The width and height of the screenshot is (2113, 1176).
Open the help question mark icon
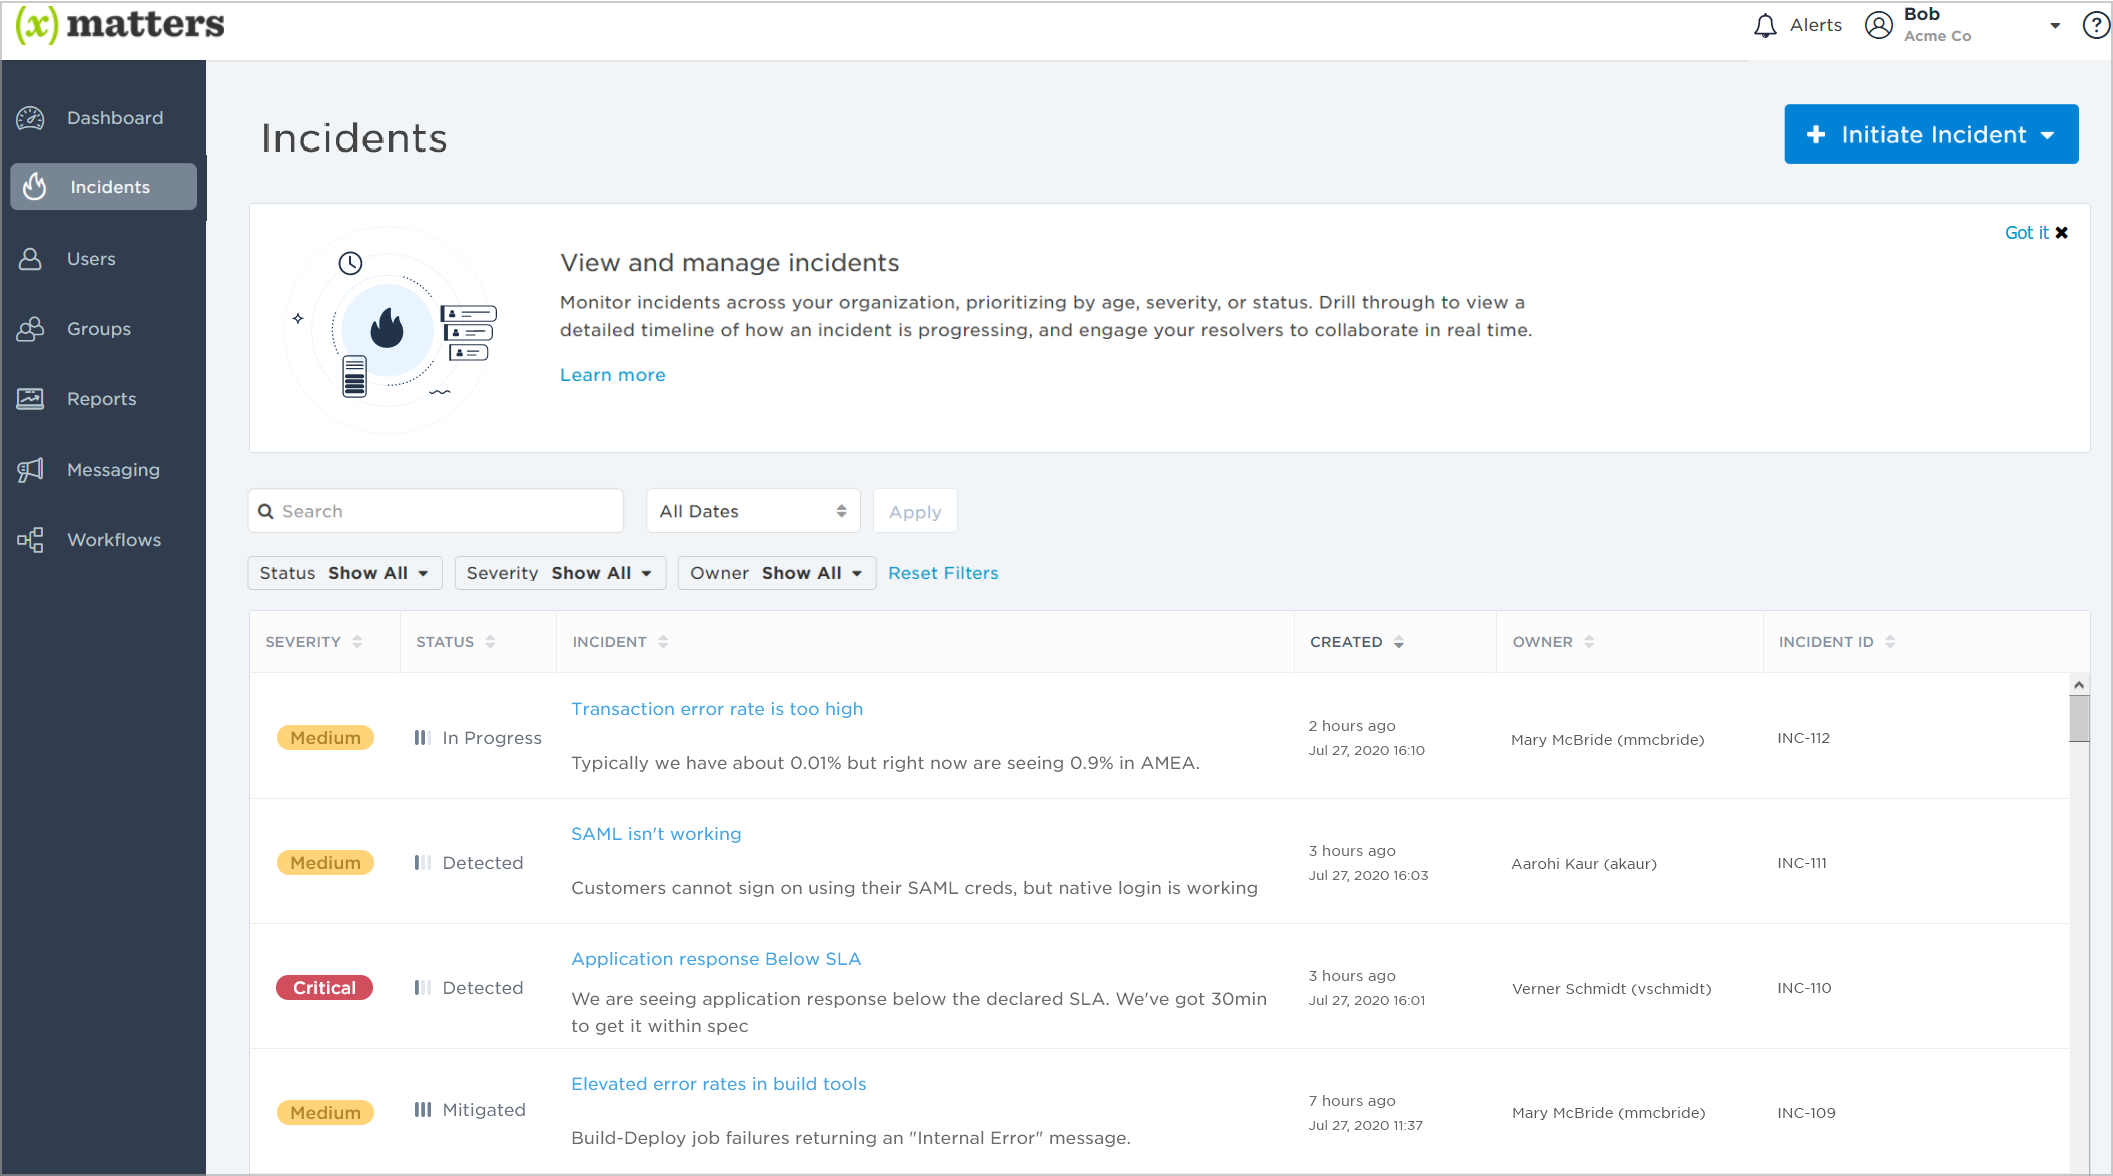pos(2096,25)
